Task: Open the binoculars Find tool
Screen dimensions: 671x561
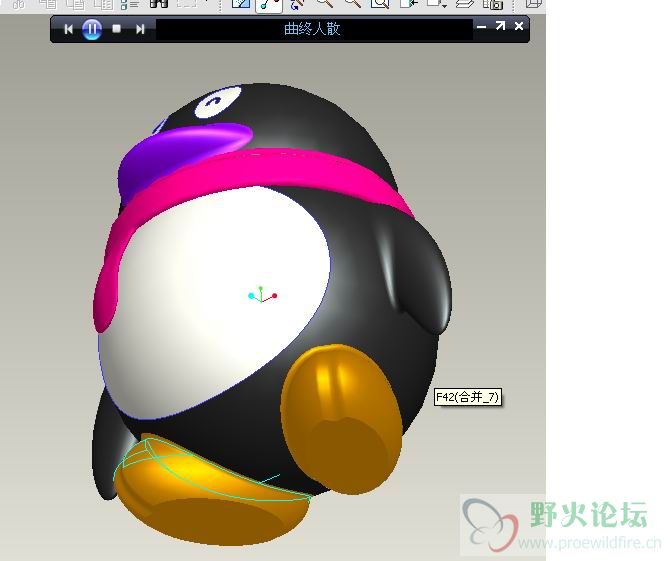Action: [159, 4]
